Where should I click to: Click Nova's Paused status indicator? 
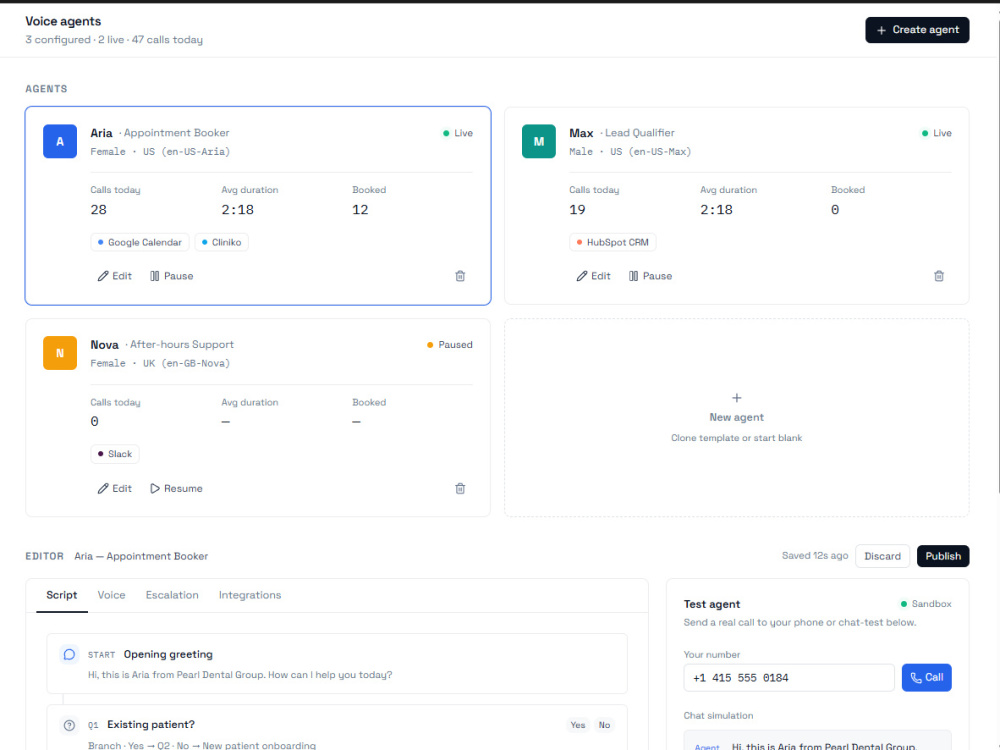pos(450,345)
